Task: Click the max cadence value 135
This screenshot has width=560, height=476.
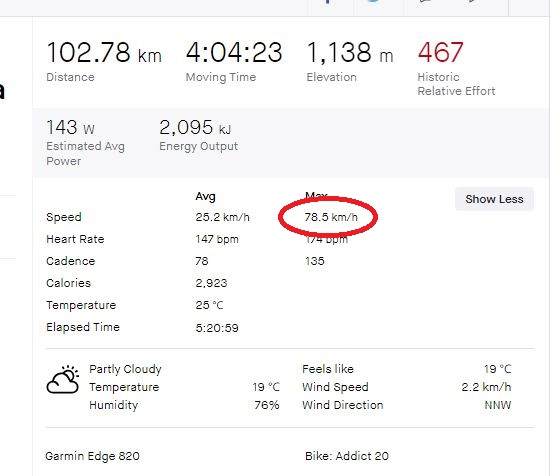Action: coord(315,261)
